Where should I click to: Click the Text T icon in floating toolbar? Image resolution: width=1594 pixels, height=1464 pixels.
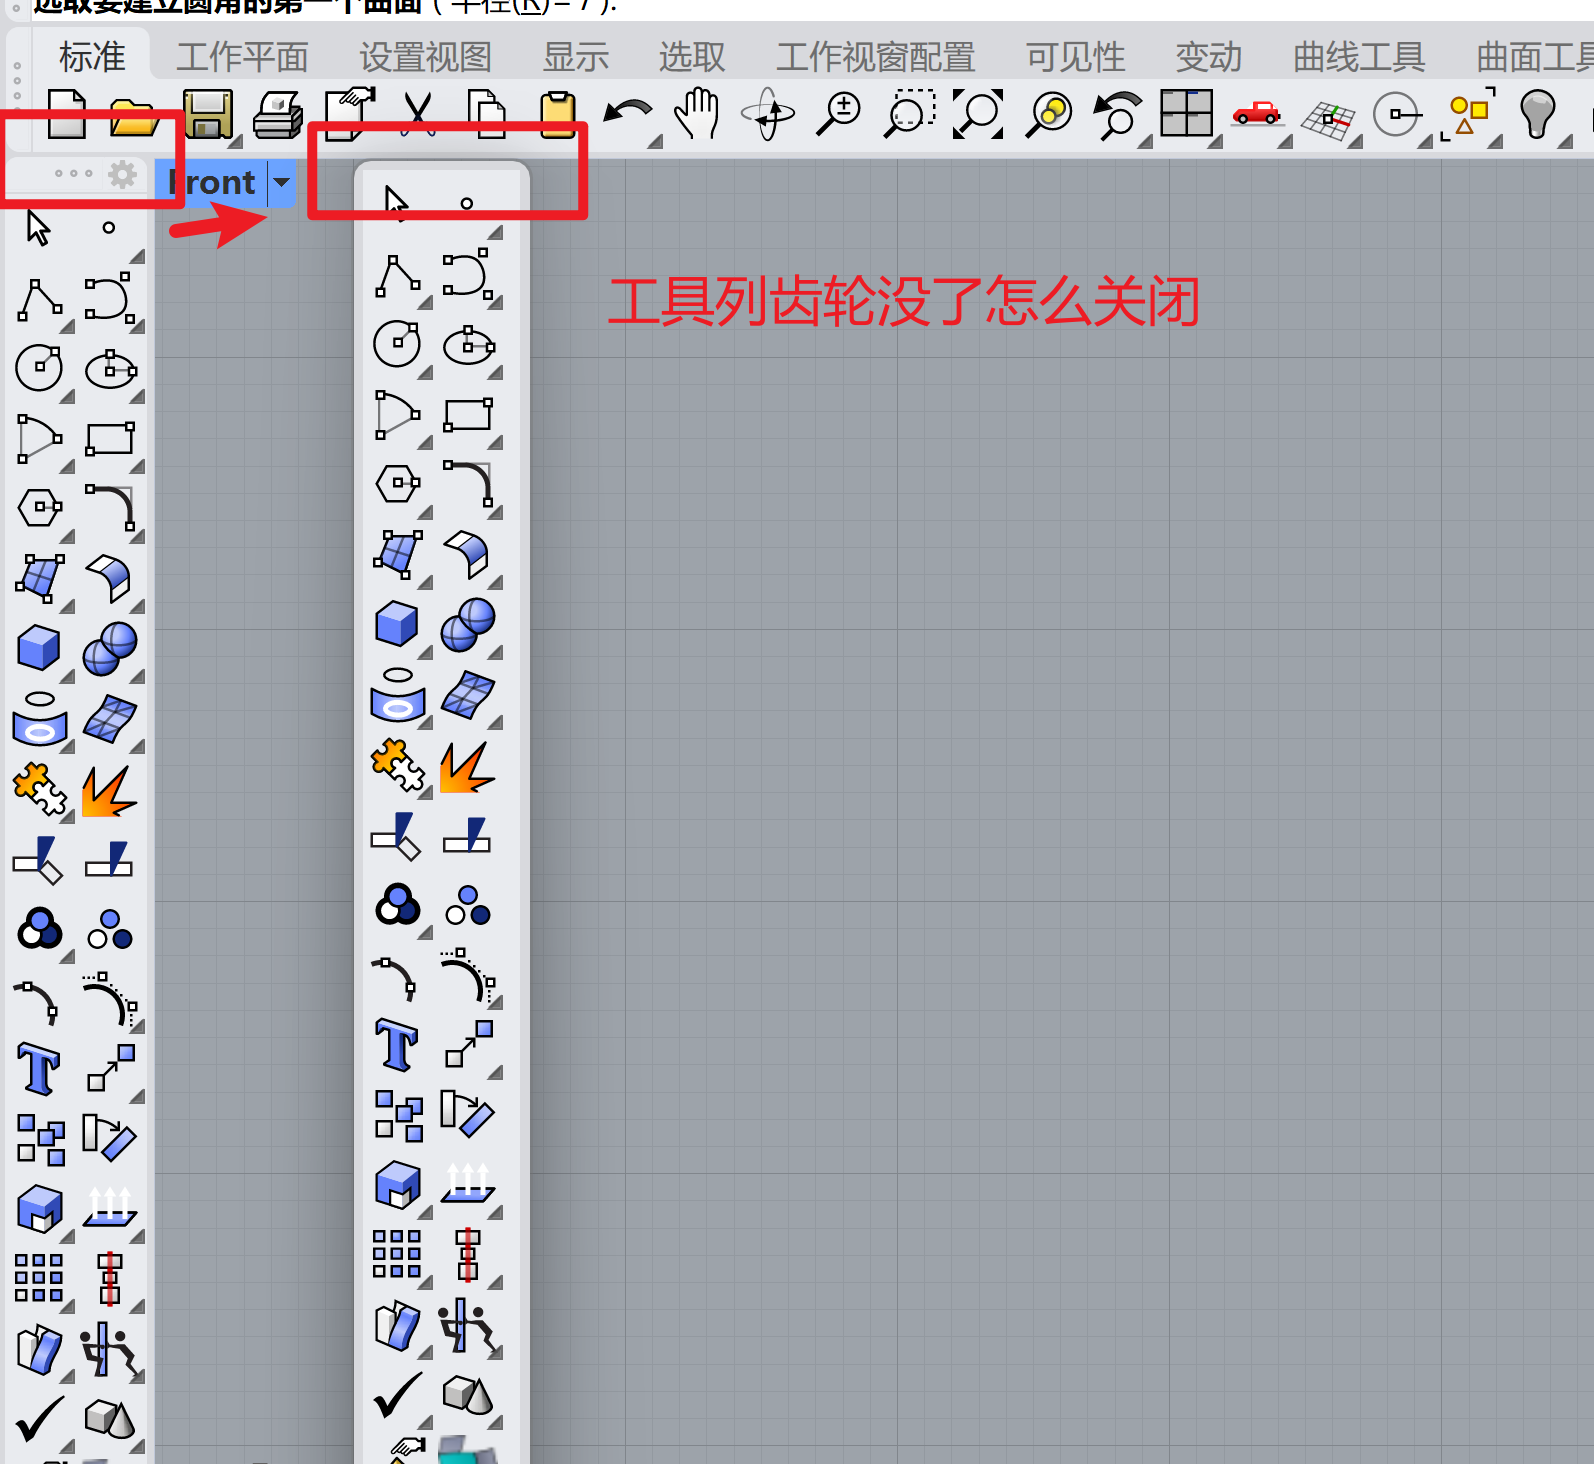coord(397,1044)
